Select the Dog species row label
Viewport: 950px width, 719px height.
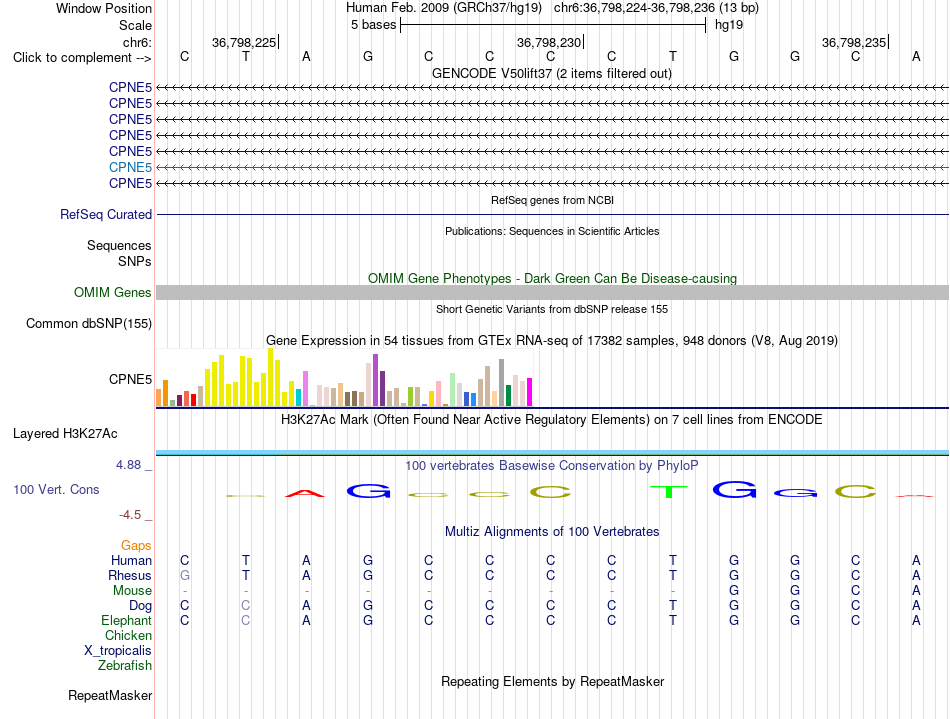pyautogui.click(x=140, y=606)
